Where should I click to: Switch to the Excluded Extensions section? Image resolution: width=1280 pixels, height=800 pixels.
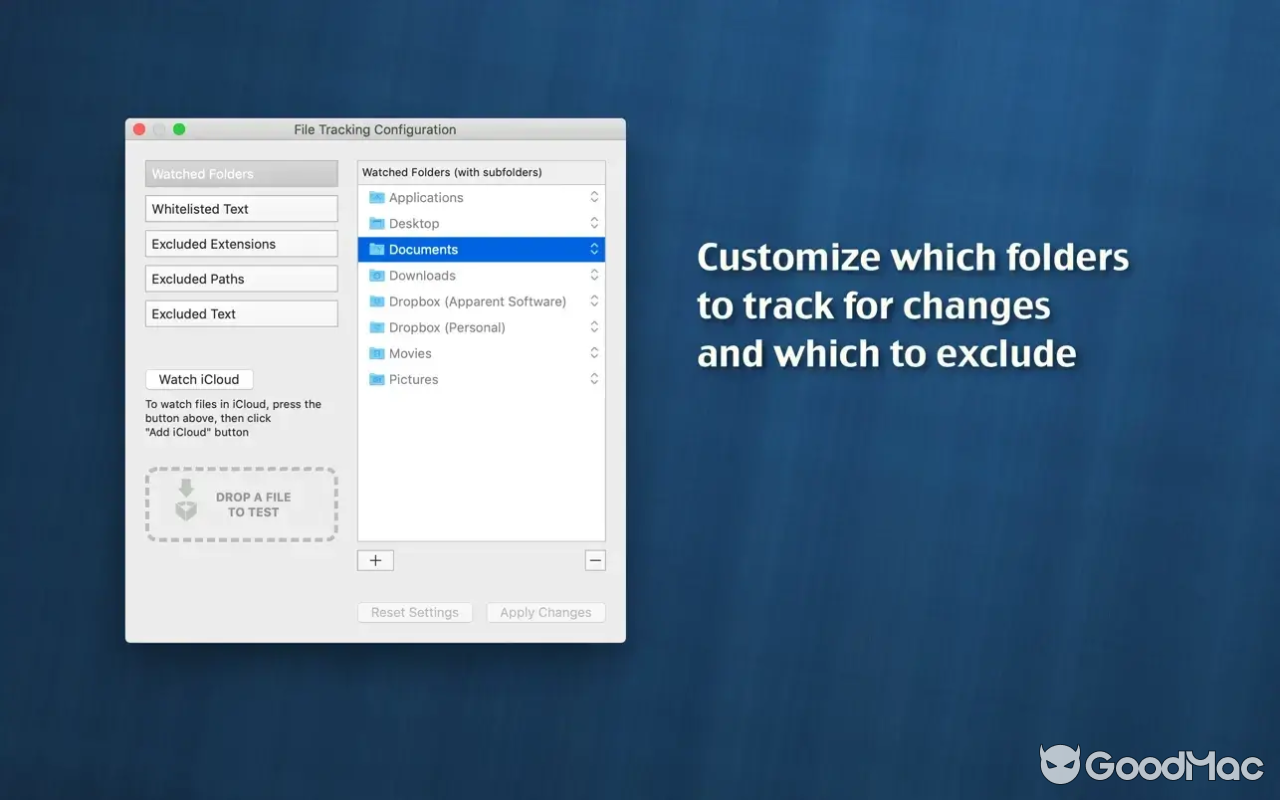coord(241,243)
